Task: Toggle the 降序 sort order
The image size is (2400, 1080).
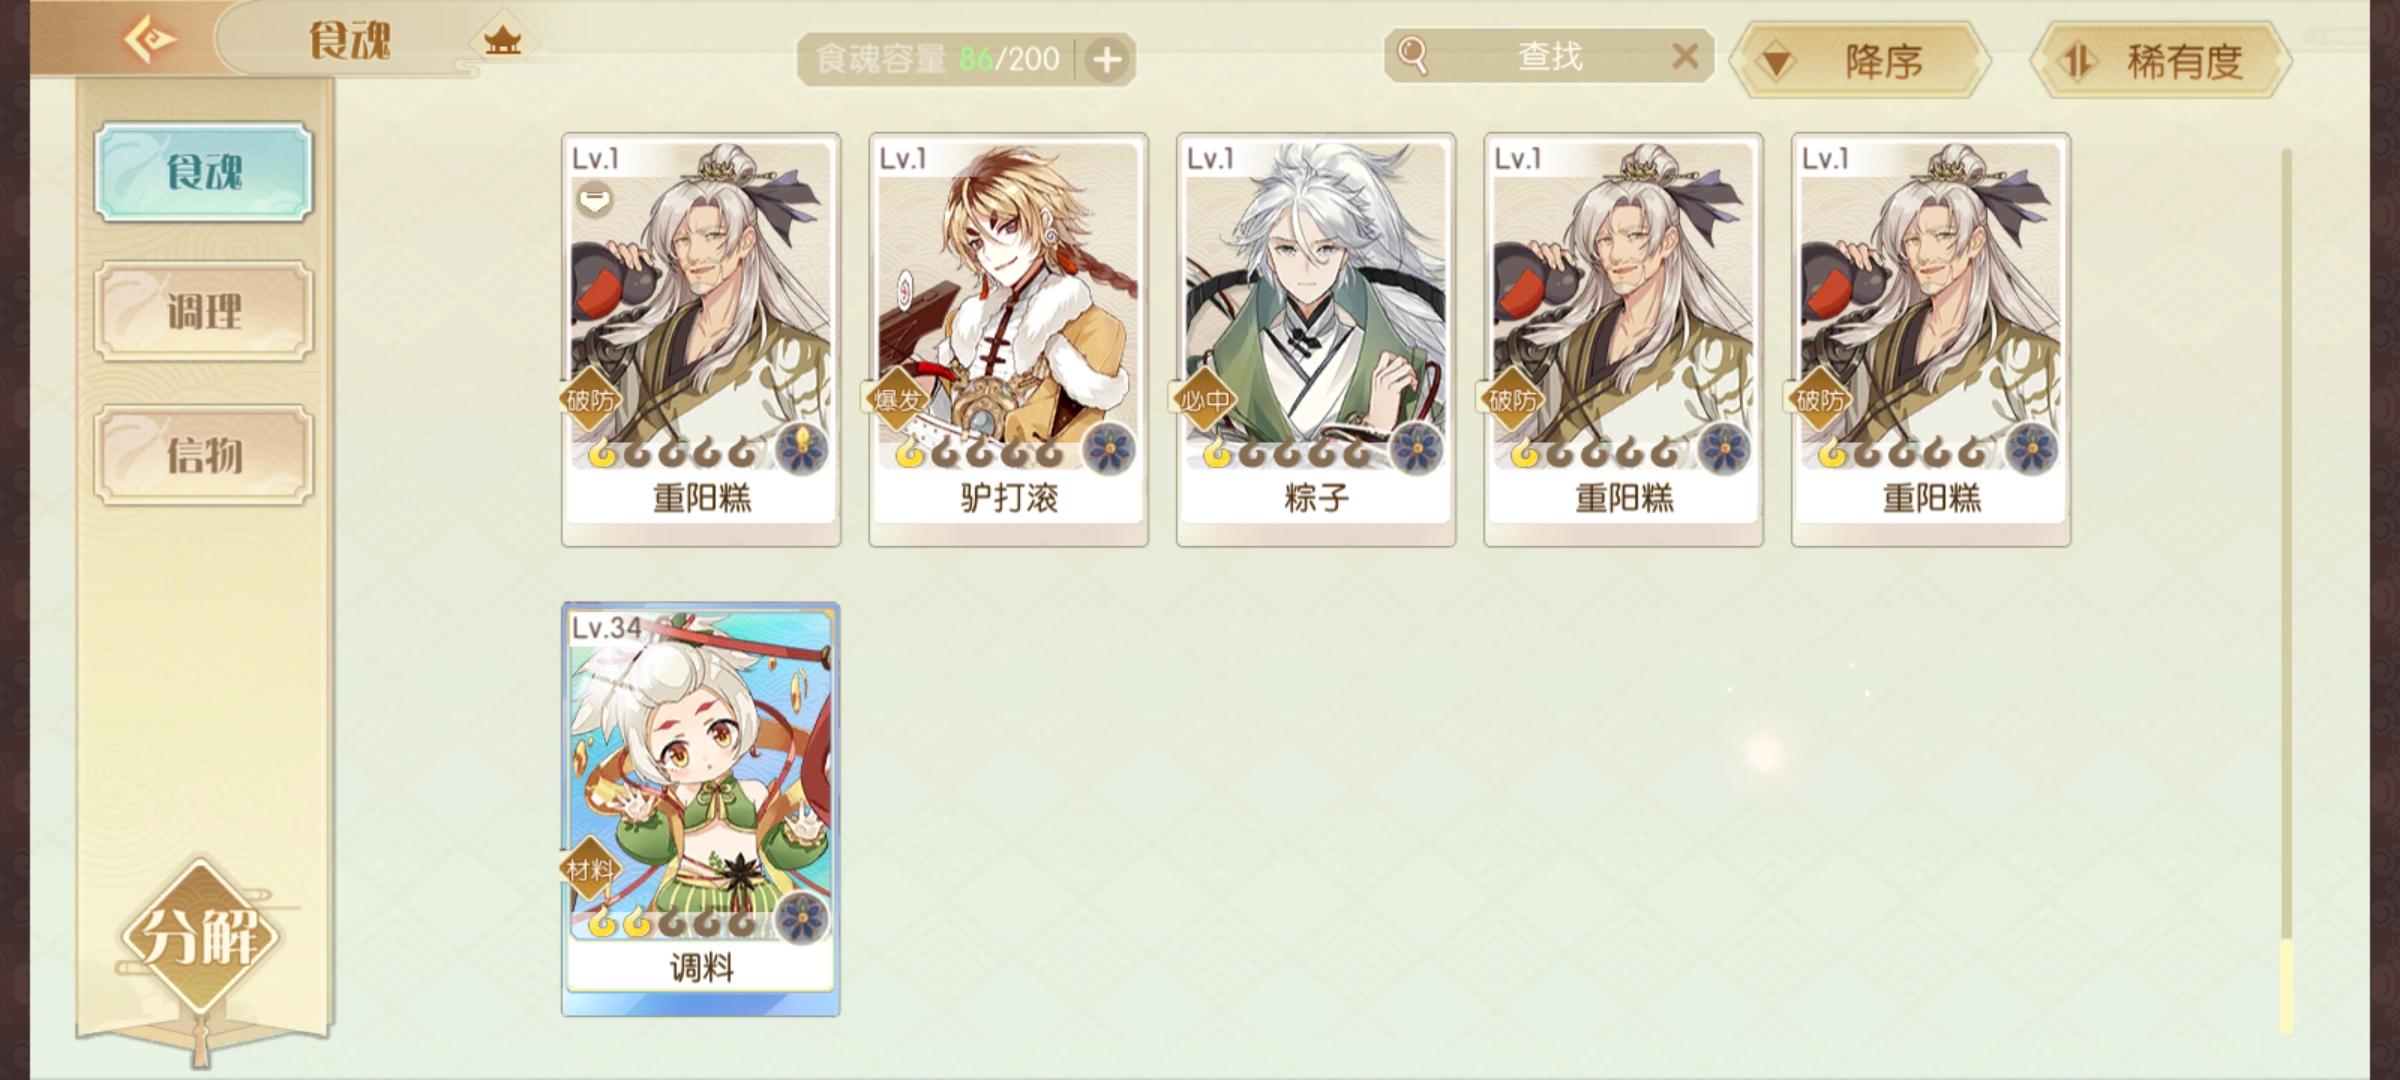Action: coord(1860,61)
